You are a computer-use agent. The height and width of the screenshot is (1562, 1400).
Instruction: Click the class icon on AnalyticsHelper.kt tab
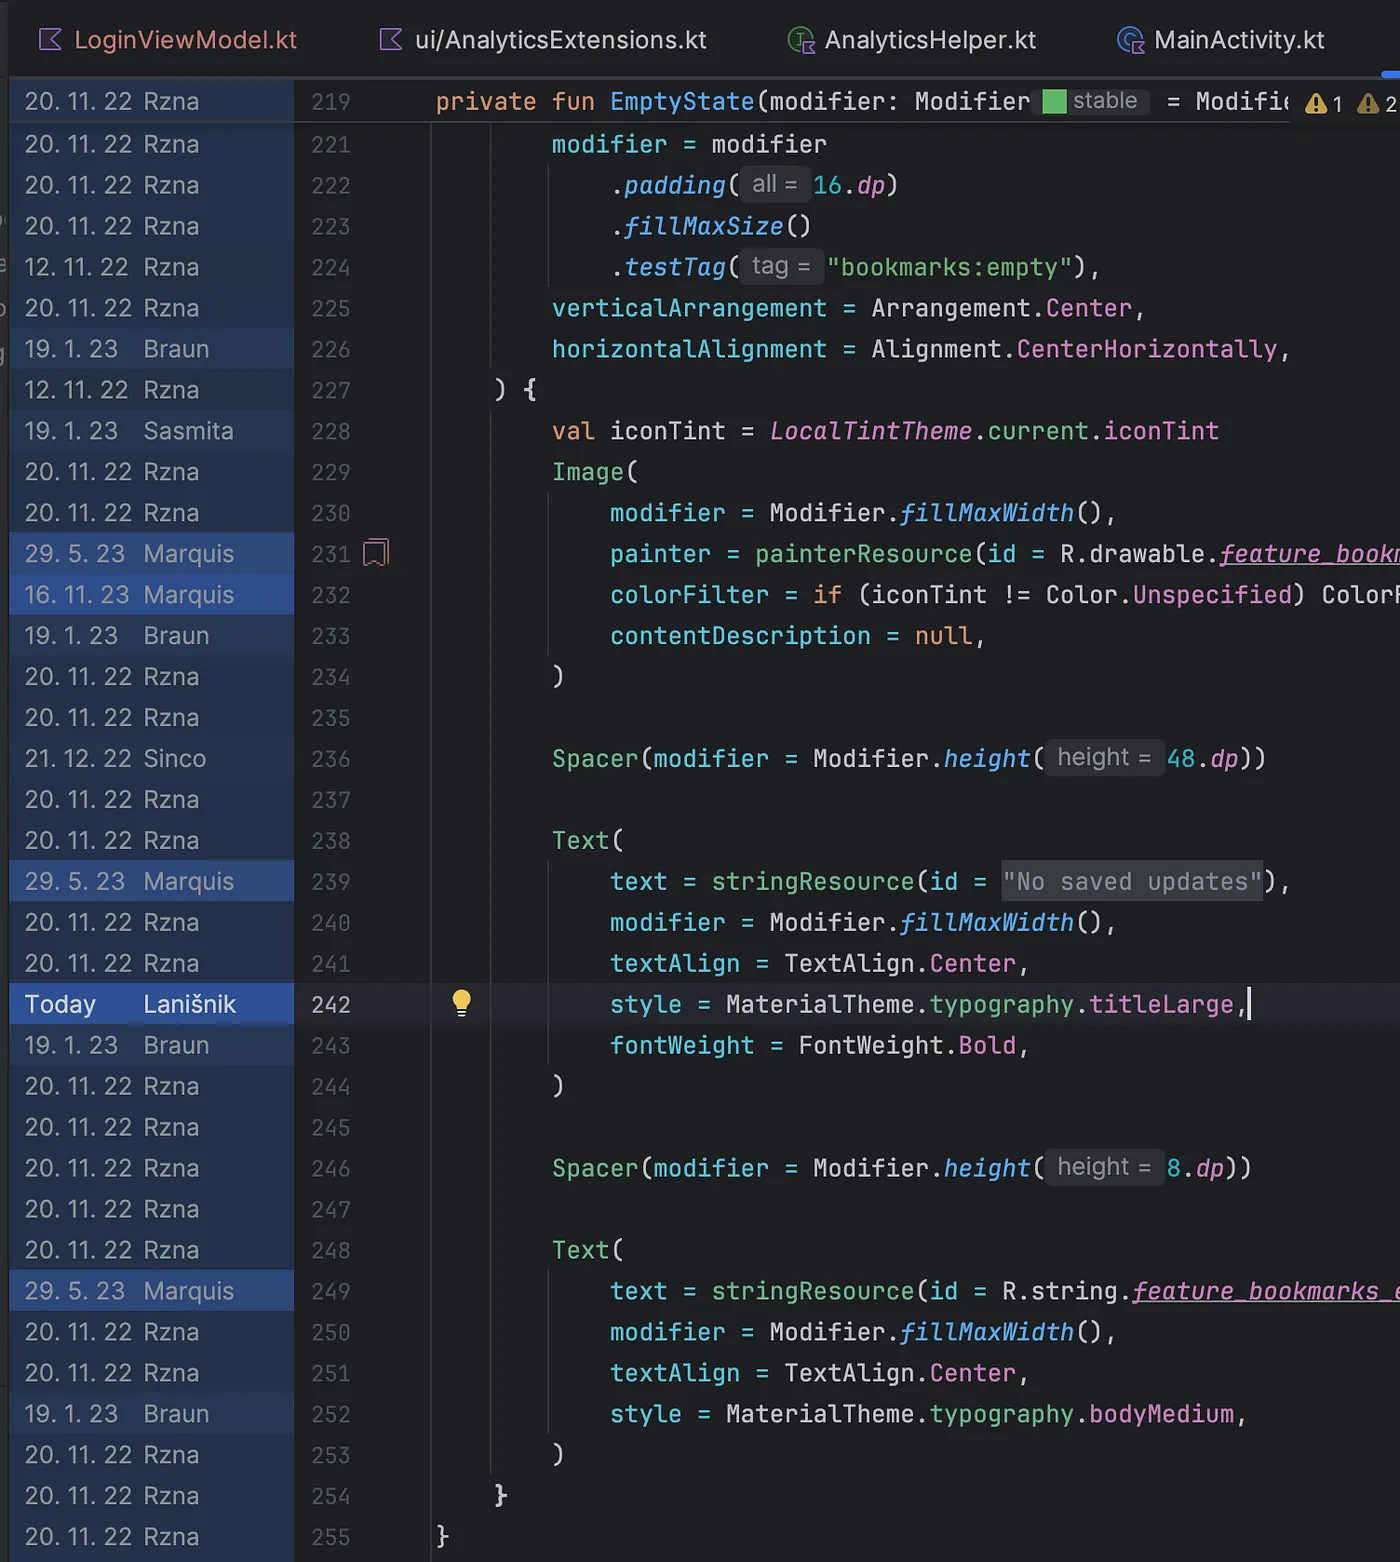click(801, 40)
